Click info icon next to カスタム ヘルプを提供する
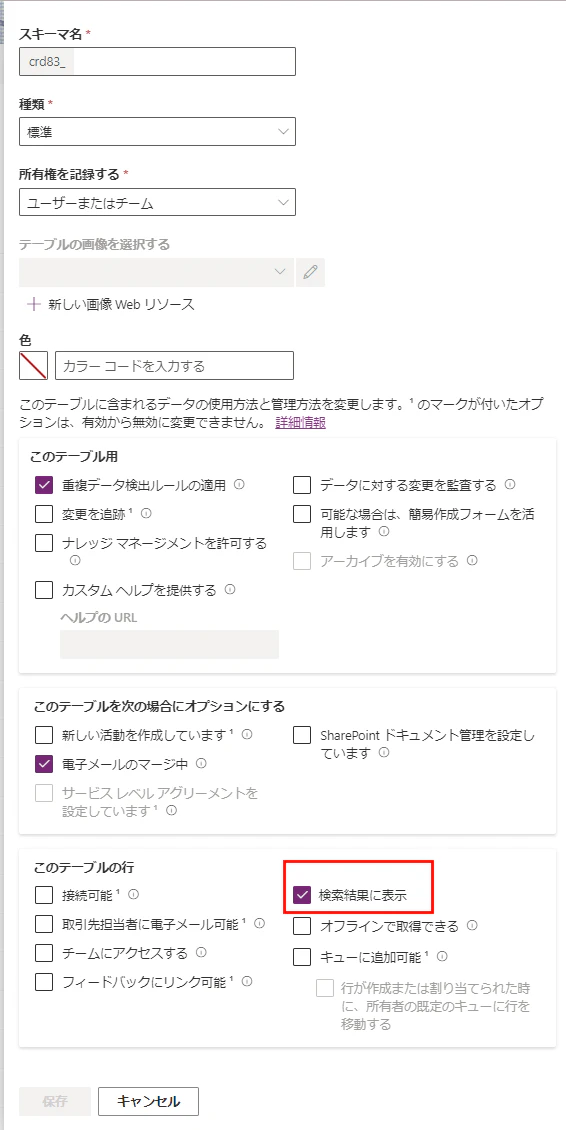Viewport: 566px width, 1130px height. point(230,590)
